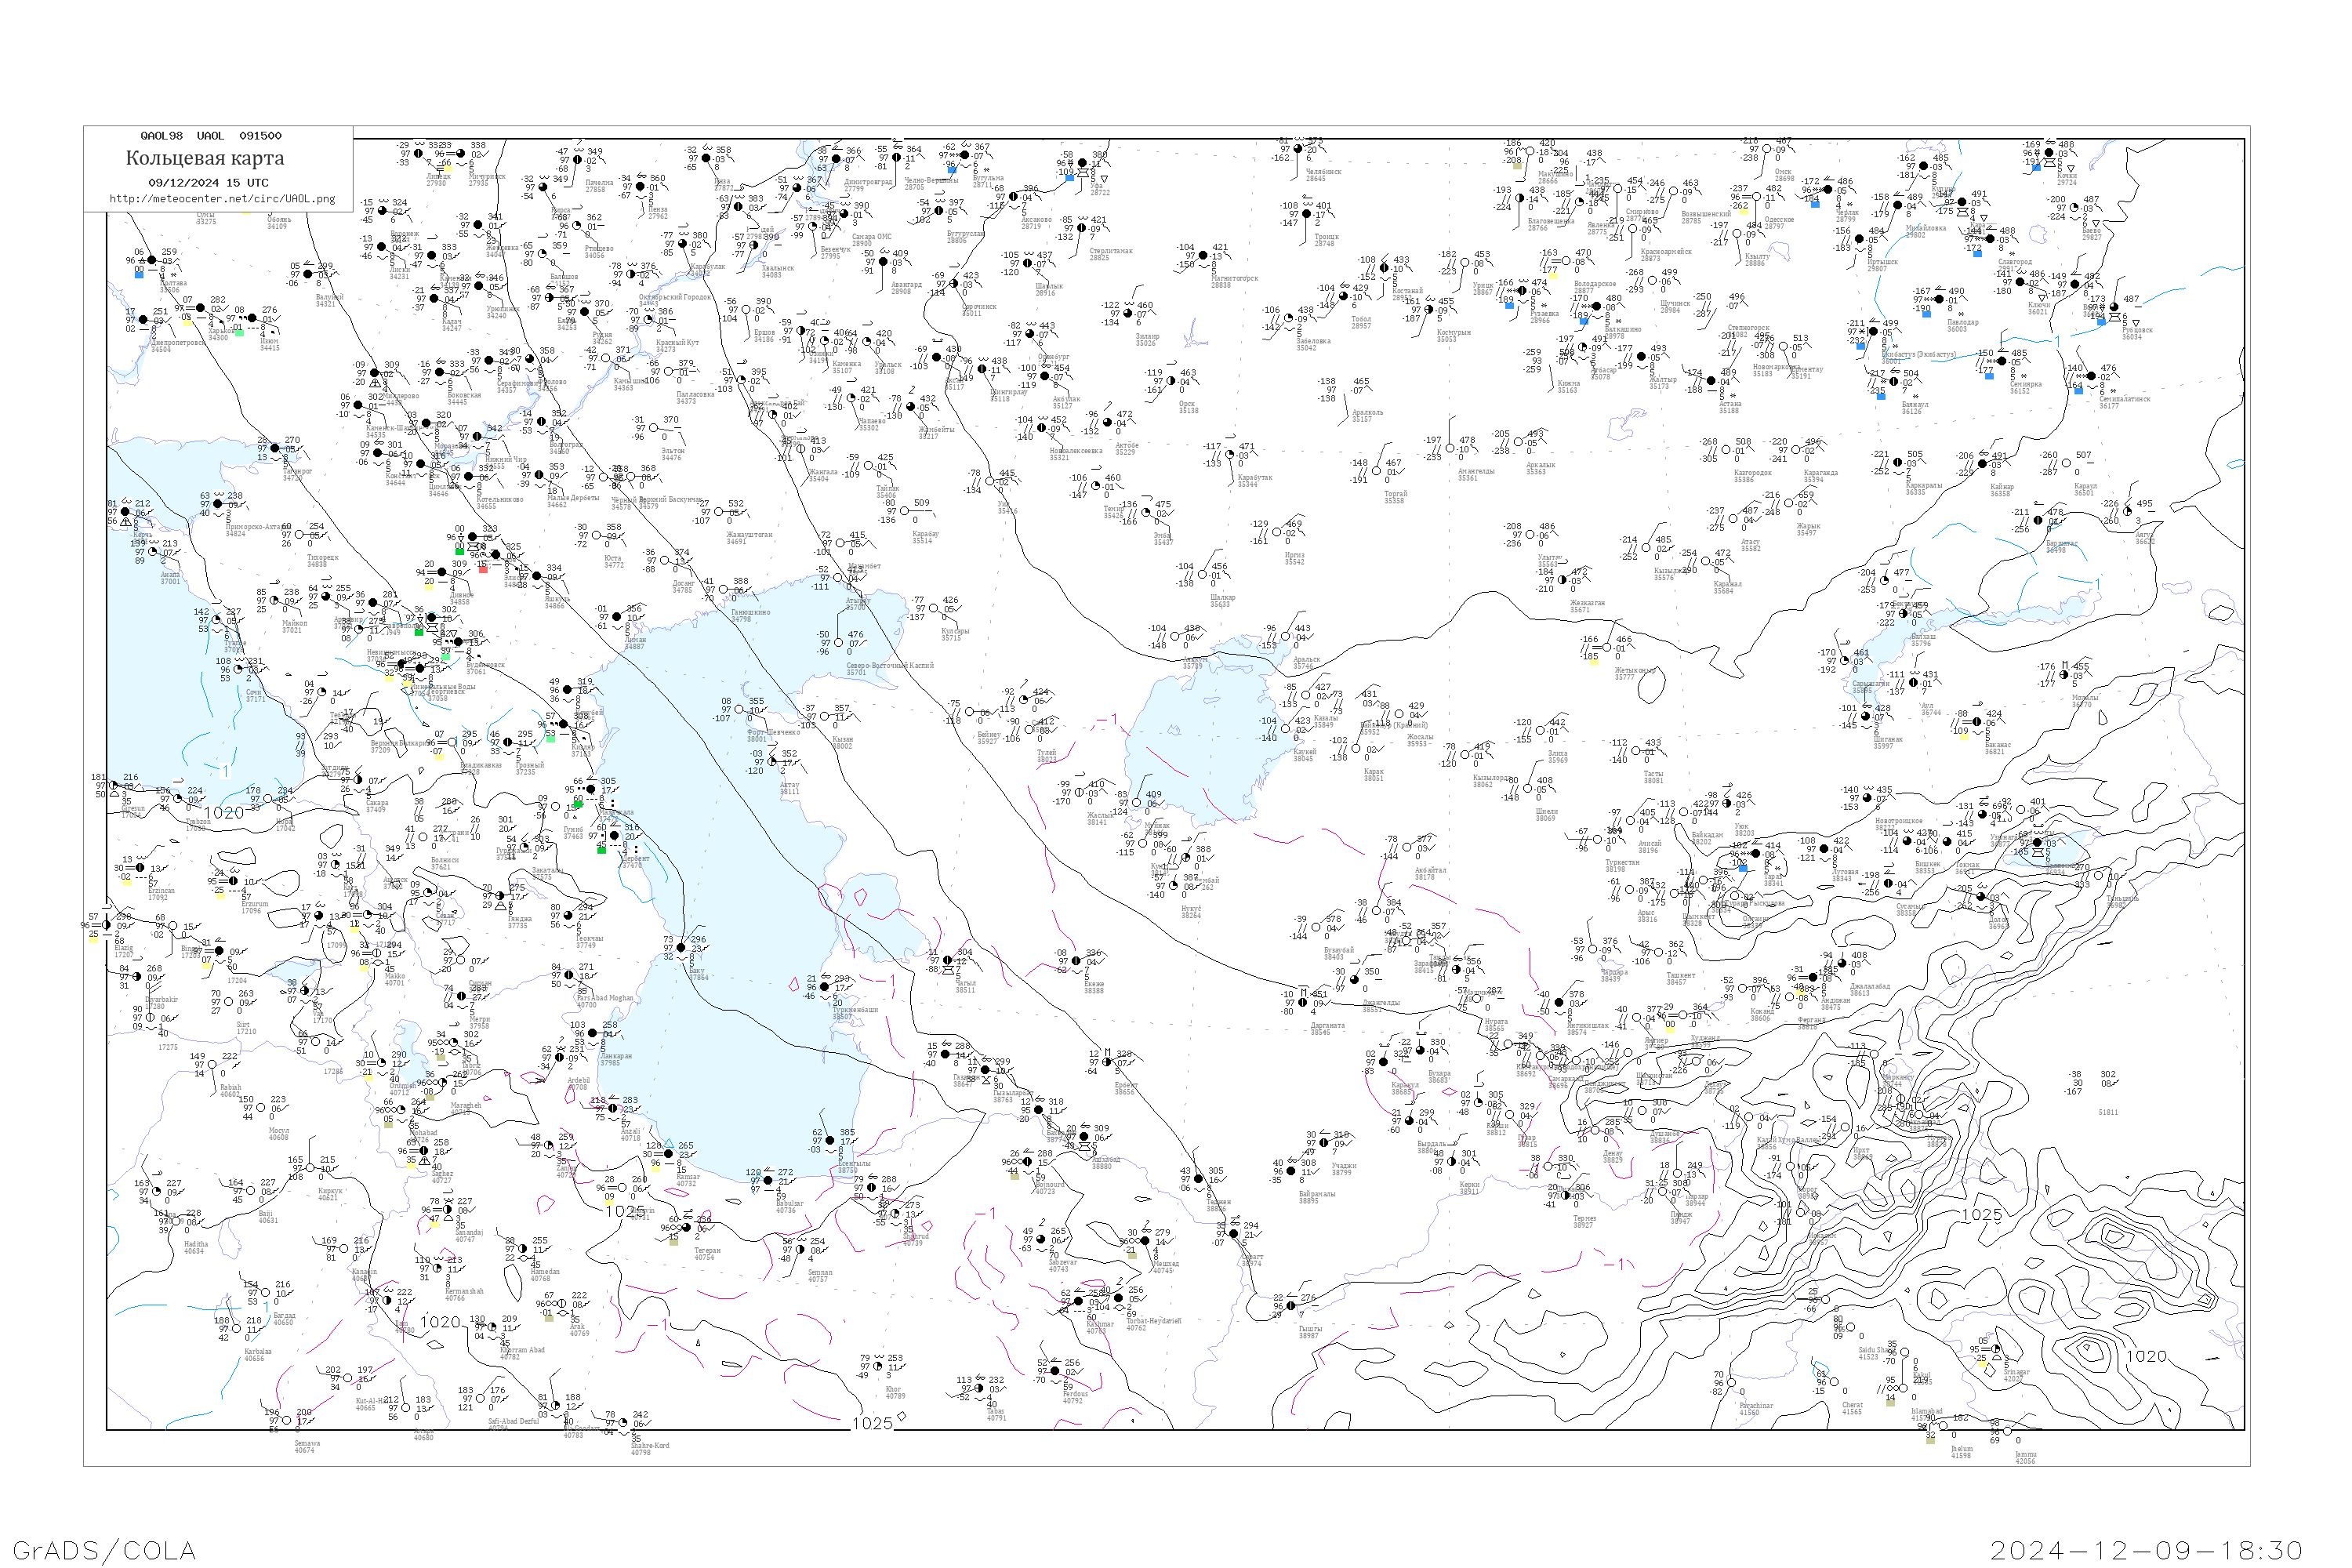Click the 'QAOL98 UAOL 091500' header code
The width and height of the screenshot is (2352, 1568).
(211, 136)
